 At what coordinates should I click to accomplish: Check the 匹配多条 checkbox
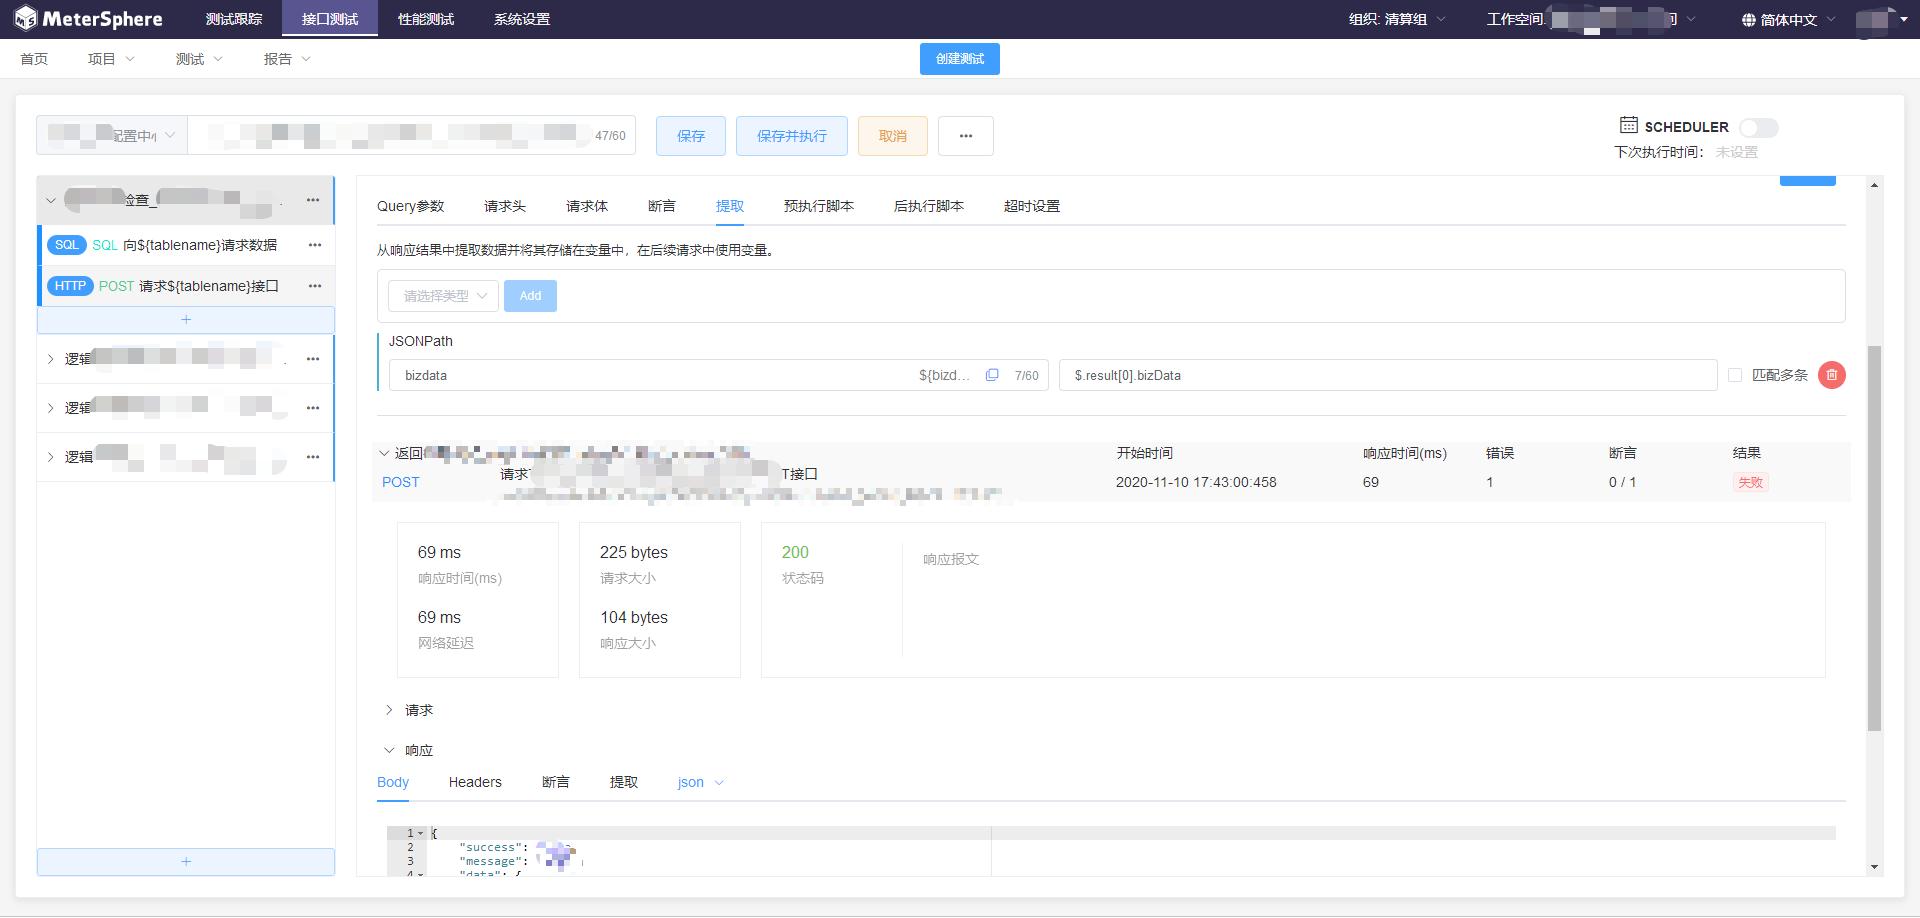click(x=1735, y=374)
